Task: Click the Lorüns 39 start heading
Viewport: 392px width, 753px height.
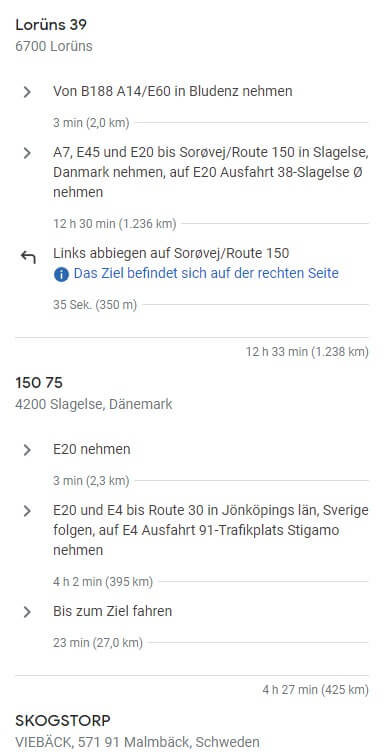Action: [x=51, y=24]
